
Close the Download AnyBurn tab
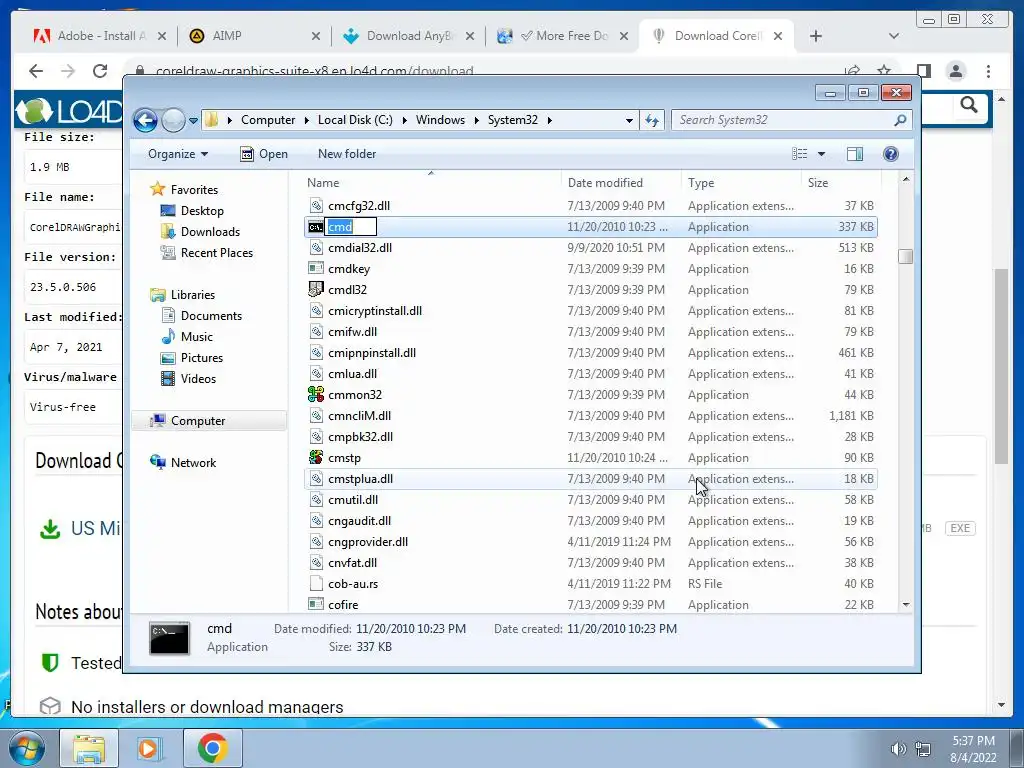click(x=470, y=37)
